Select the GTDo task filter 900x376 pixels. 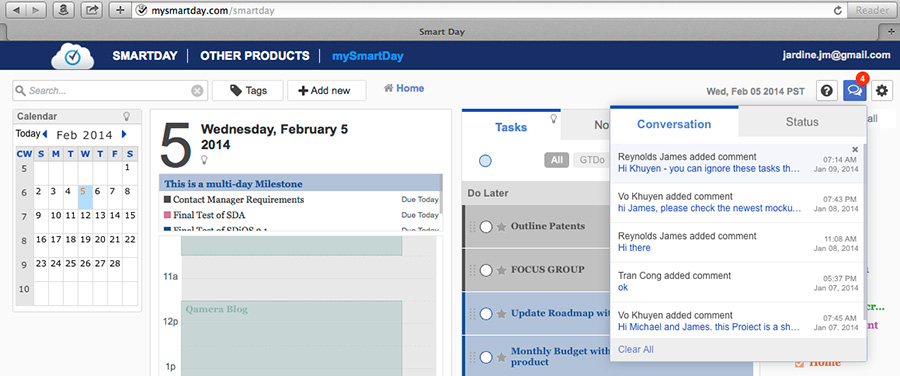[x=591, y=160]
